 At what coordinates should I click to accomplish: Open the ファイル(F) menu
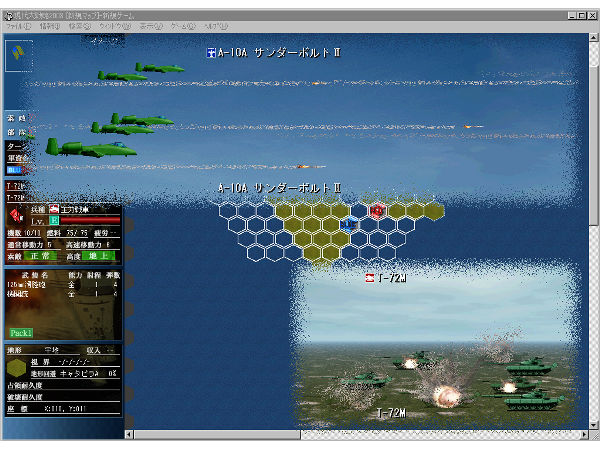18,26
